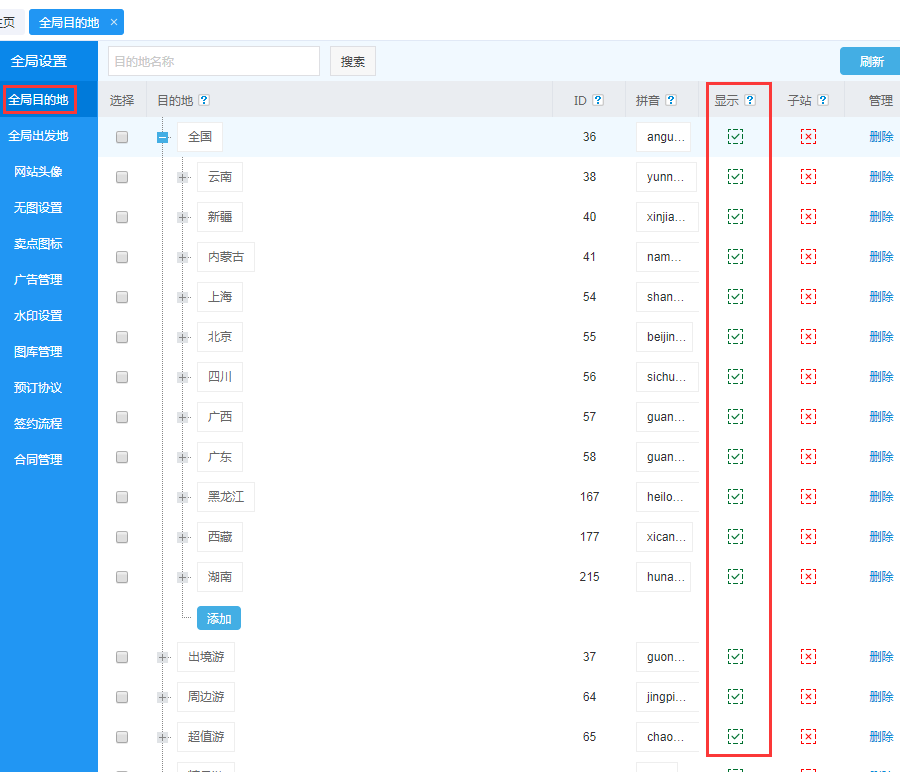Screen dimensions: 900x772
Task: Click the blue 添加 button
Action: (x=219, y=618)
